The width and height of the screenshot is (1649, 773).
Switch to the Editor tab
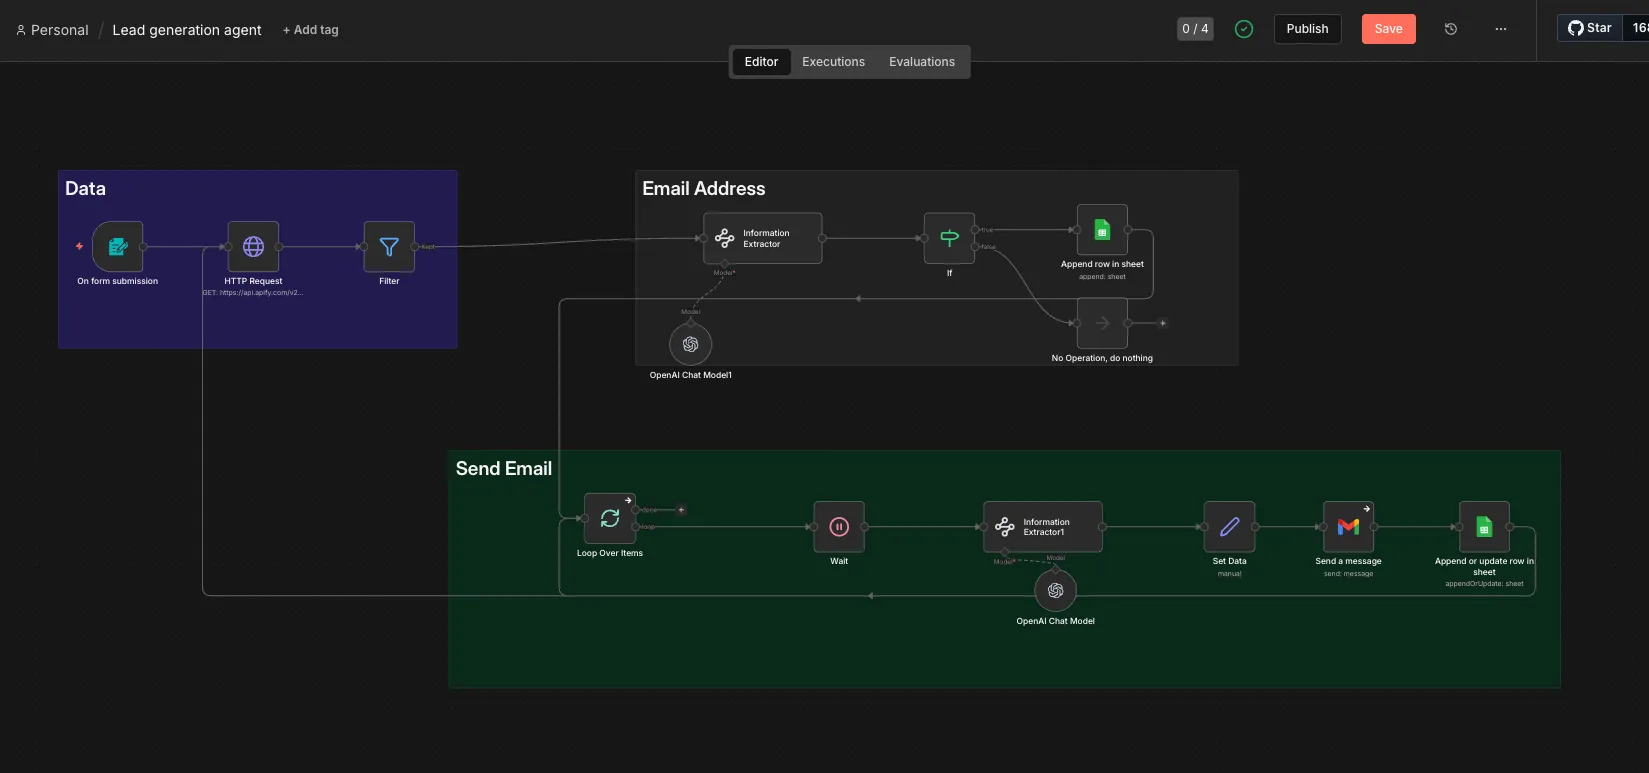tap(761, 62)
